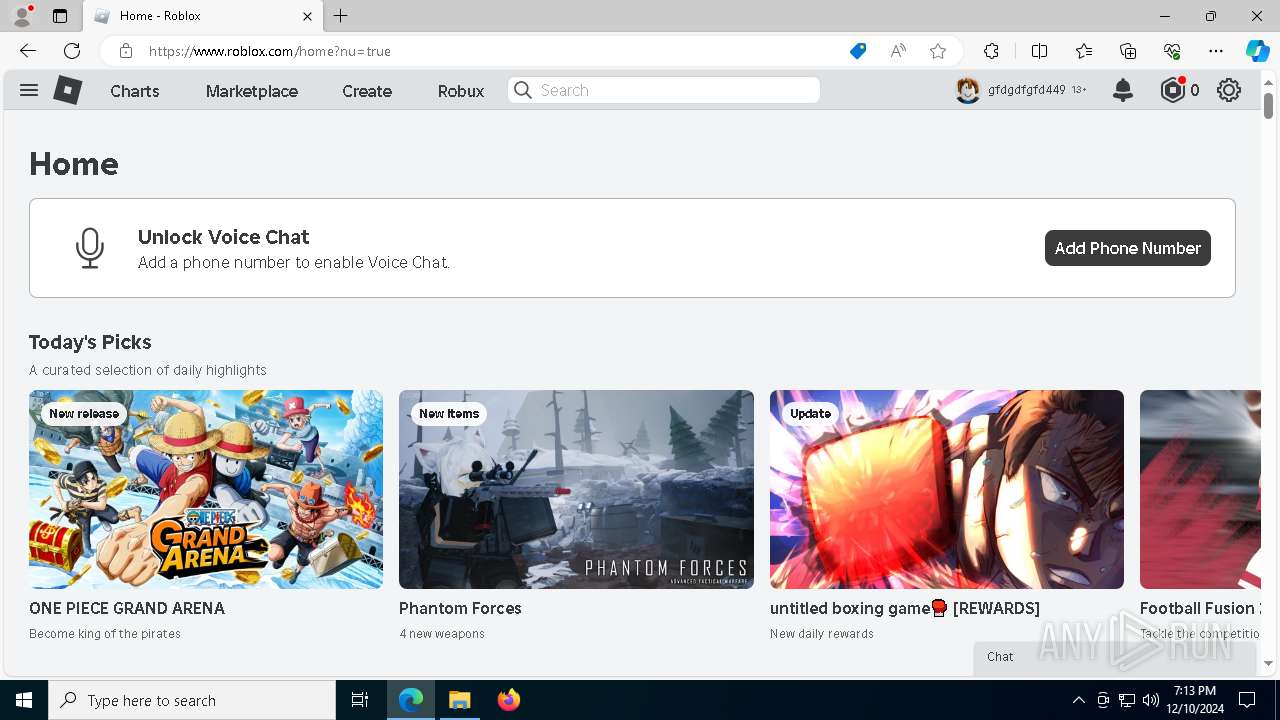Open the untitled boxing game thumbnail
1280x720 pixels.
click(x=947, y=489)
